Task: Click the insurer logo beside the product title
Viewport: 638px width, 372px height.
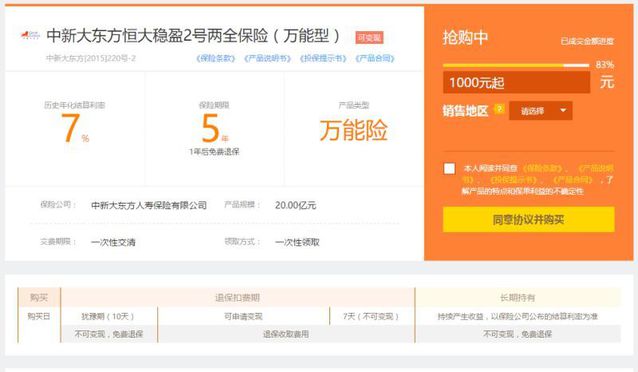Action: [x=30, y=36]
